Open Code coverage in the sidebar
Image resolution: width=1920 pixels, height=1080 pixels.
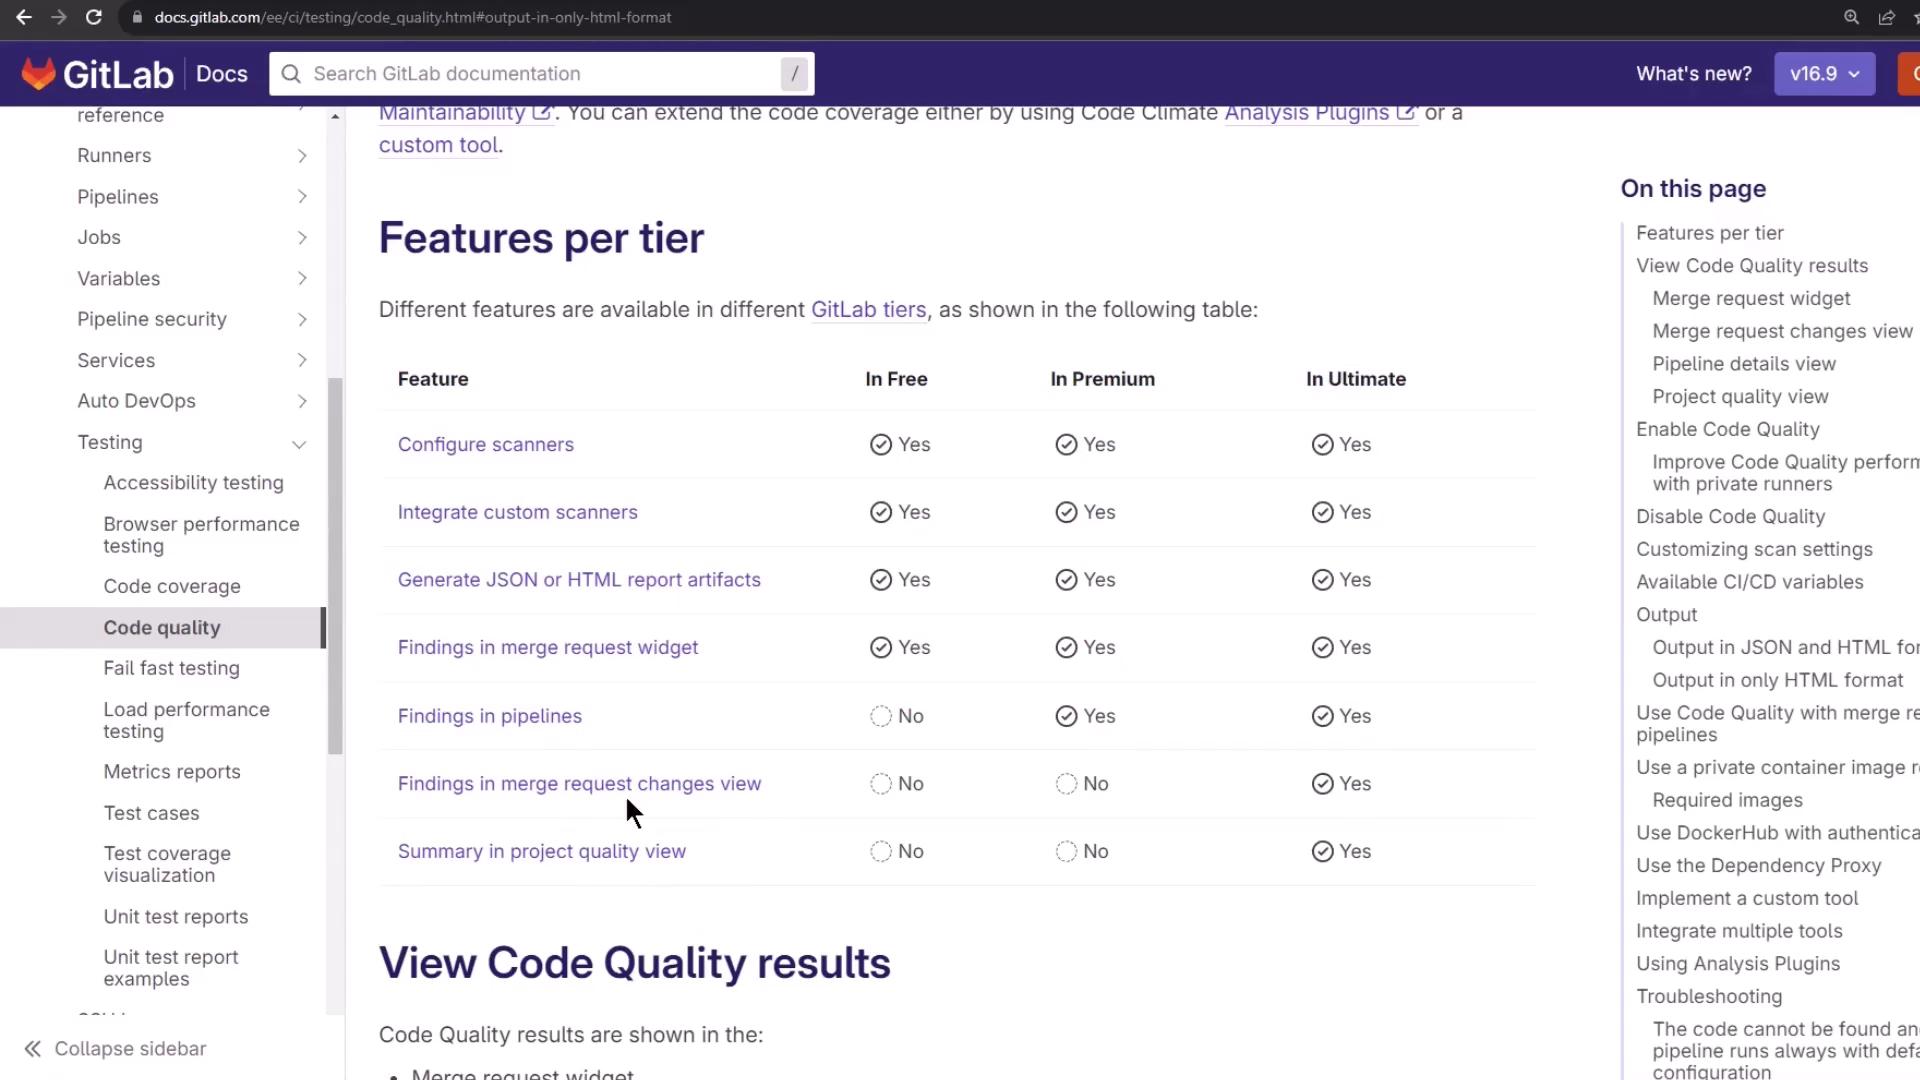(x=172, y=586)
